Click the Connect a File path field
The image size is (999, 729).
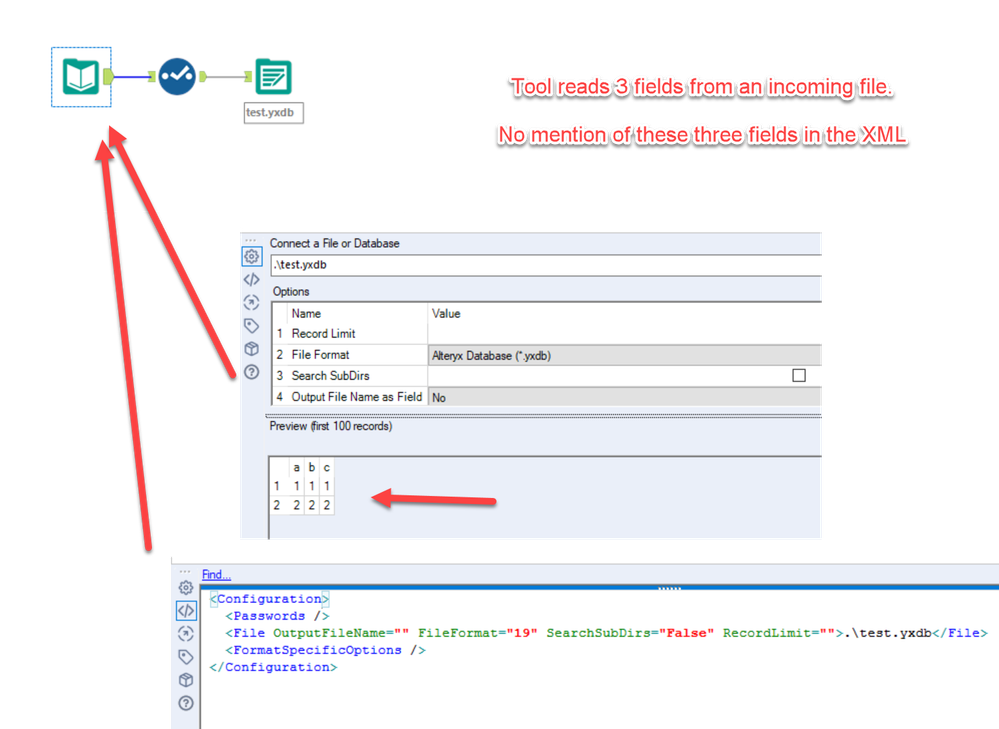click(x=546, y=265)
